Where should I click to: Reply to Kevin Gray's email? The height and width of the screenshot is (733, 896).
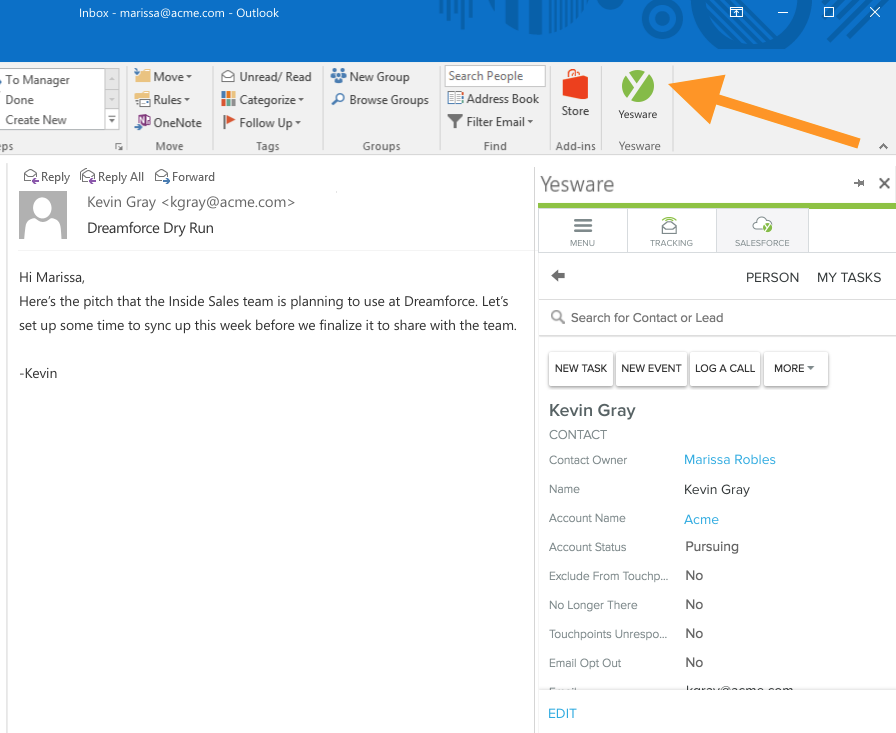click(x=46, y=177)
